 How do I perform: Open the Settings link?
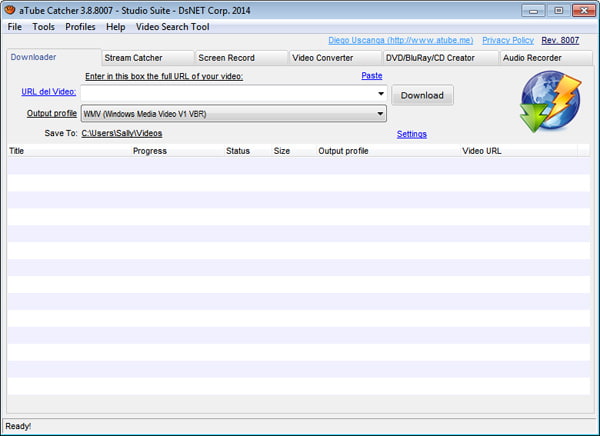click(x=412, y=134)
